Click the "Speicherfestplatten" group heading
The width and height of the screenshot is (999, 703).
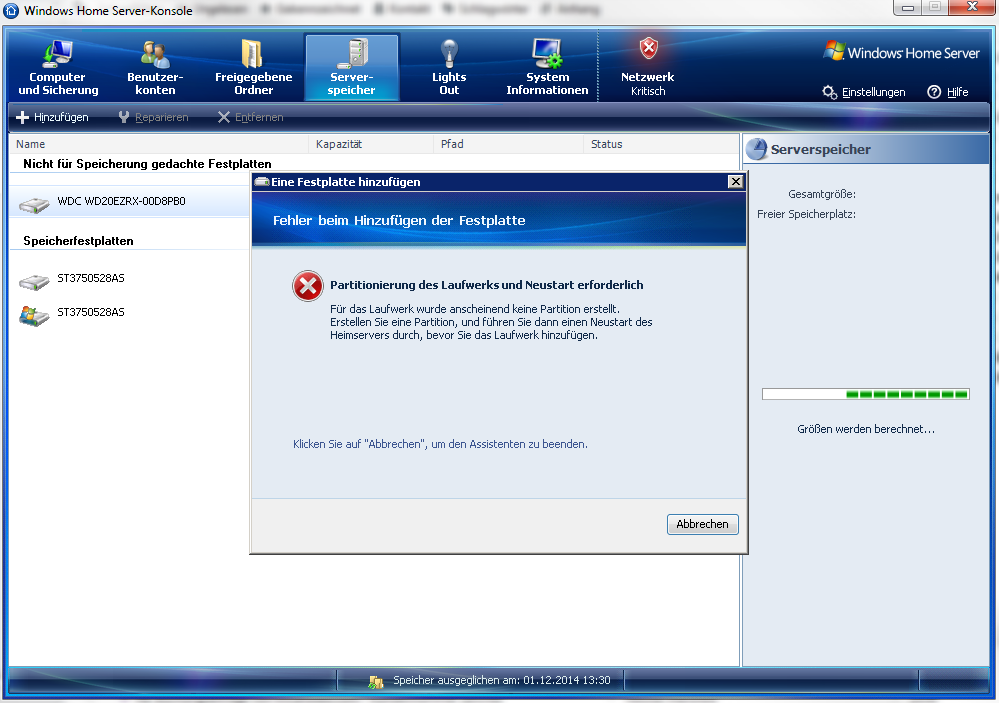[x=78, y=241]
